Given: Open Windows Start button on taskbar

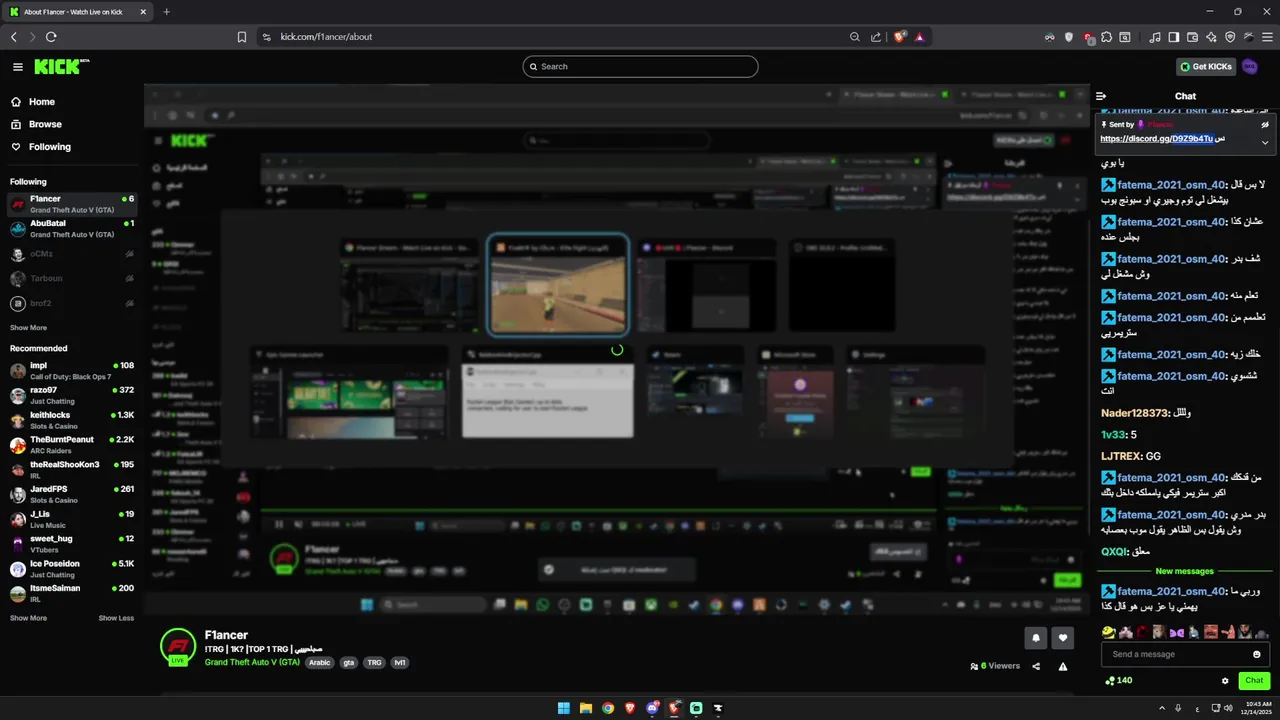Looking at the screenshot, I should click(564, 708).
